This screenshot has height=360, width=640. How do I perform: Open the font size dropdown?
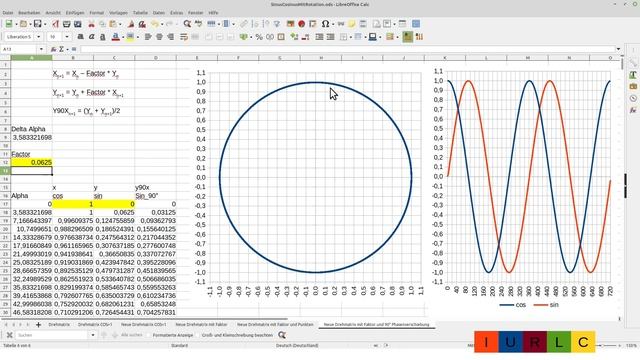(x=67, y=37)
